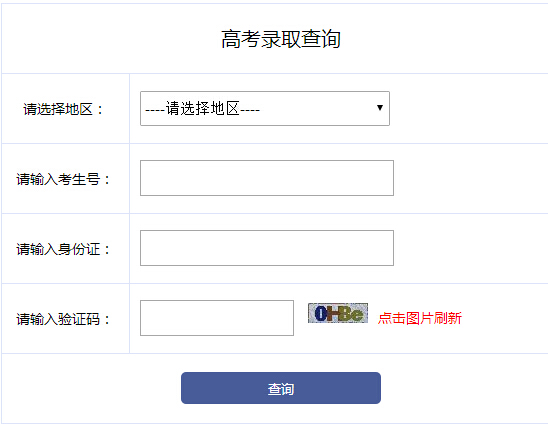548x424 pixels.
Task: Expand the region select list via its placeholder text
Action: click(202, 109)
